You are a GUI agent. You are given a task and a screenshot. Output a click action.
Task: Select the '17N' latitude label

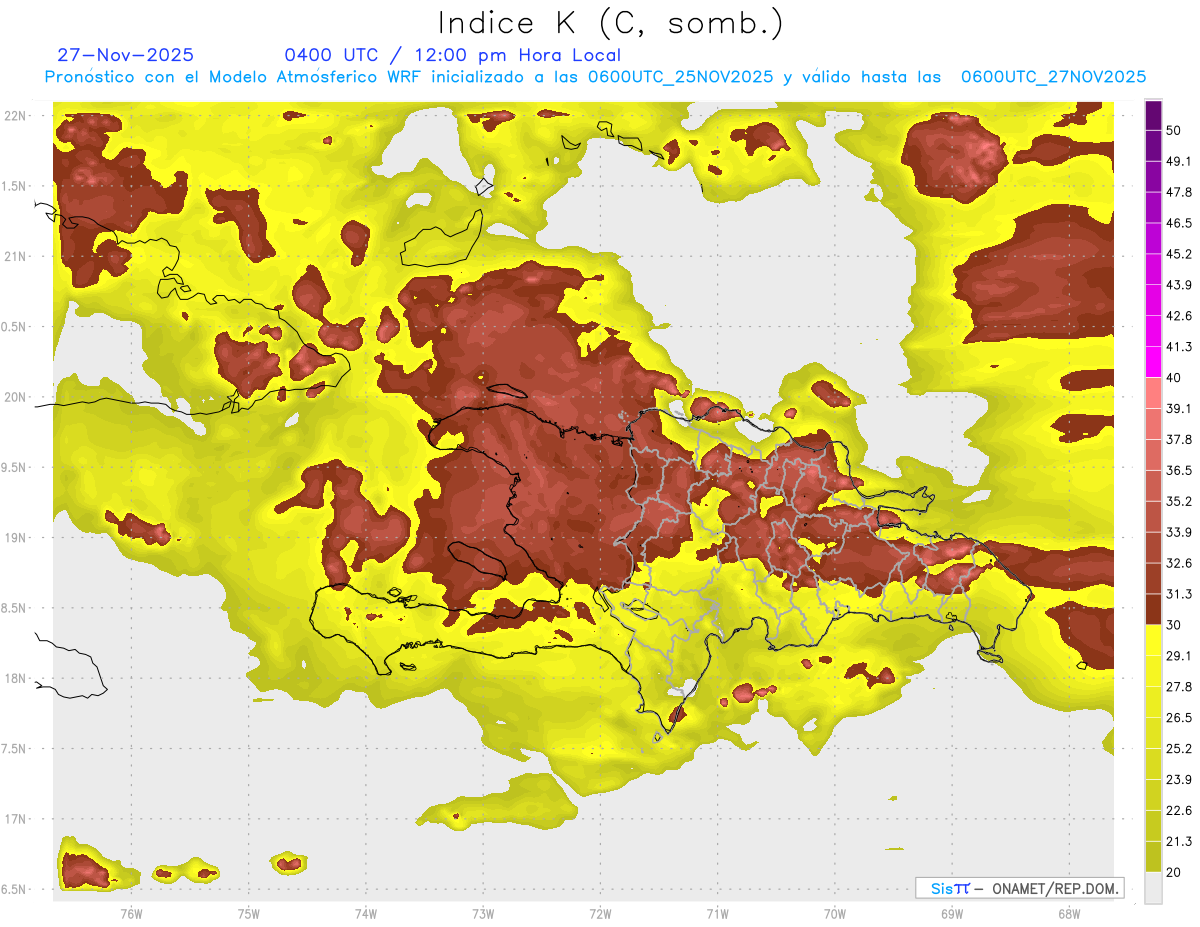coord(15,820)
